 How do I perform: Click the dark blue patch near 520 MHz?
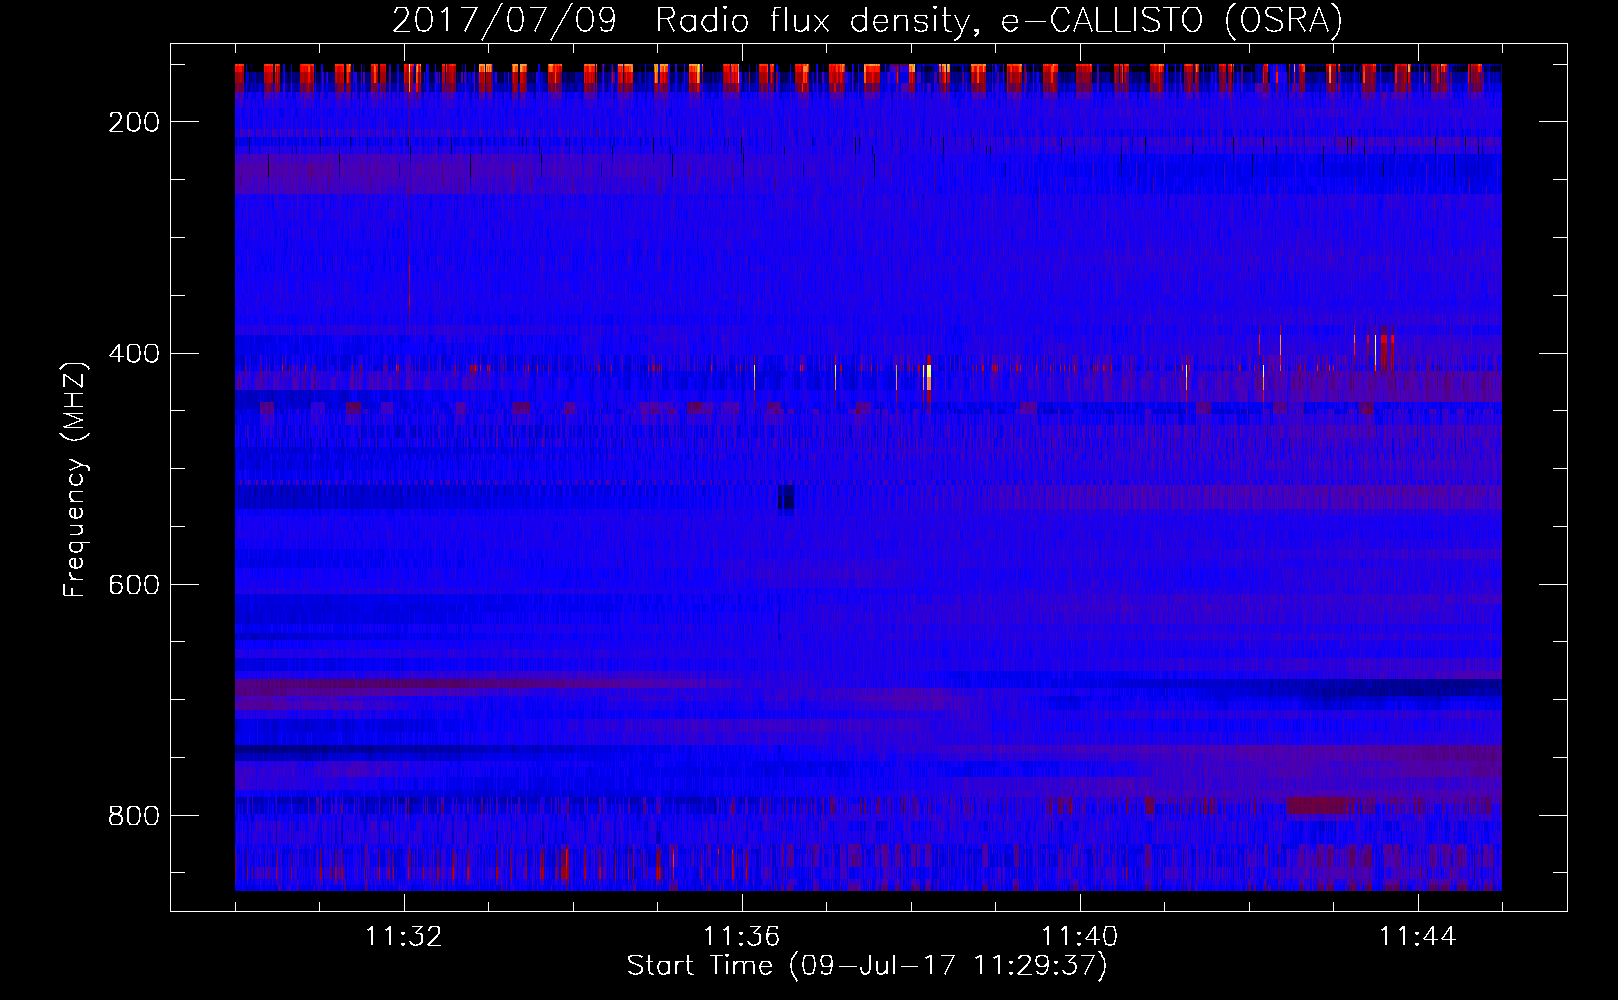[x=786, y=497]
